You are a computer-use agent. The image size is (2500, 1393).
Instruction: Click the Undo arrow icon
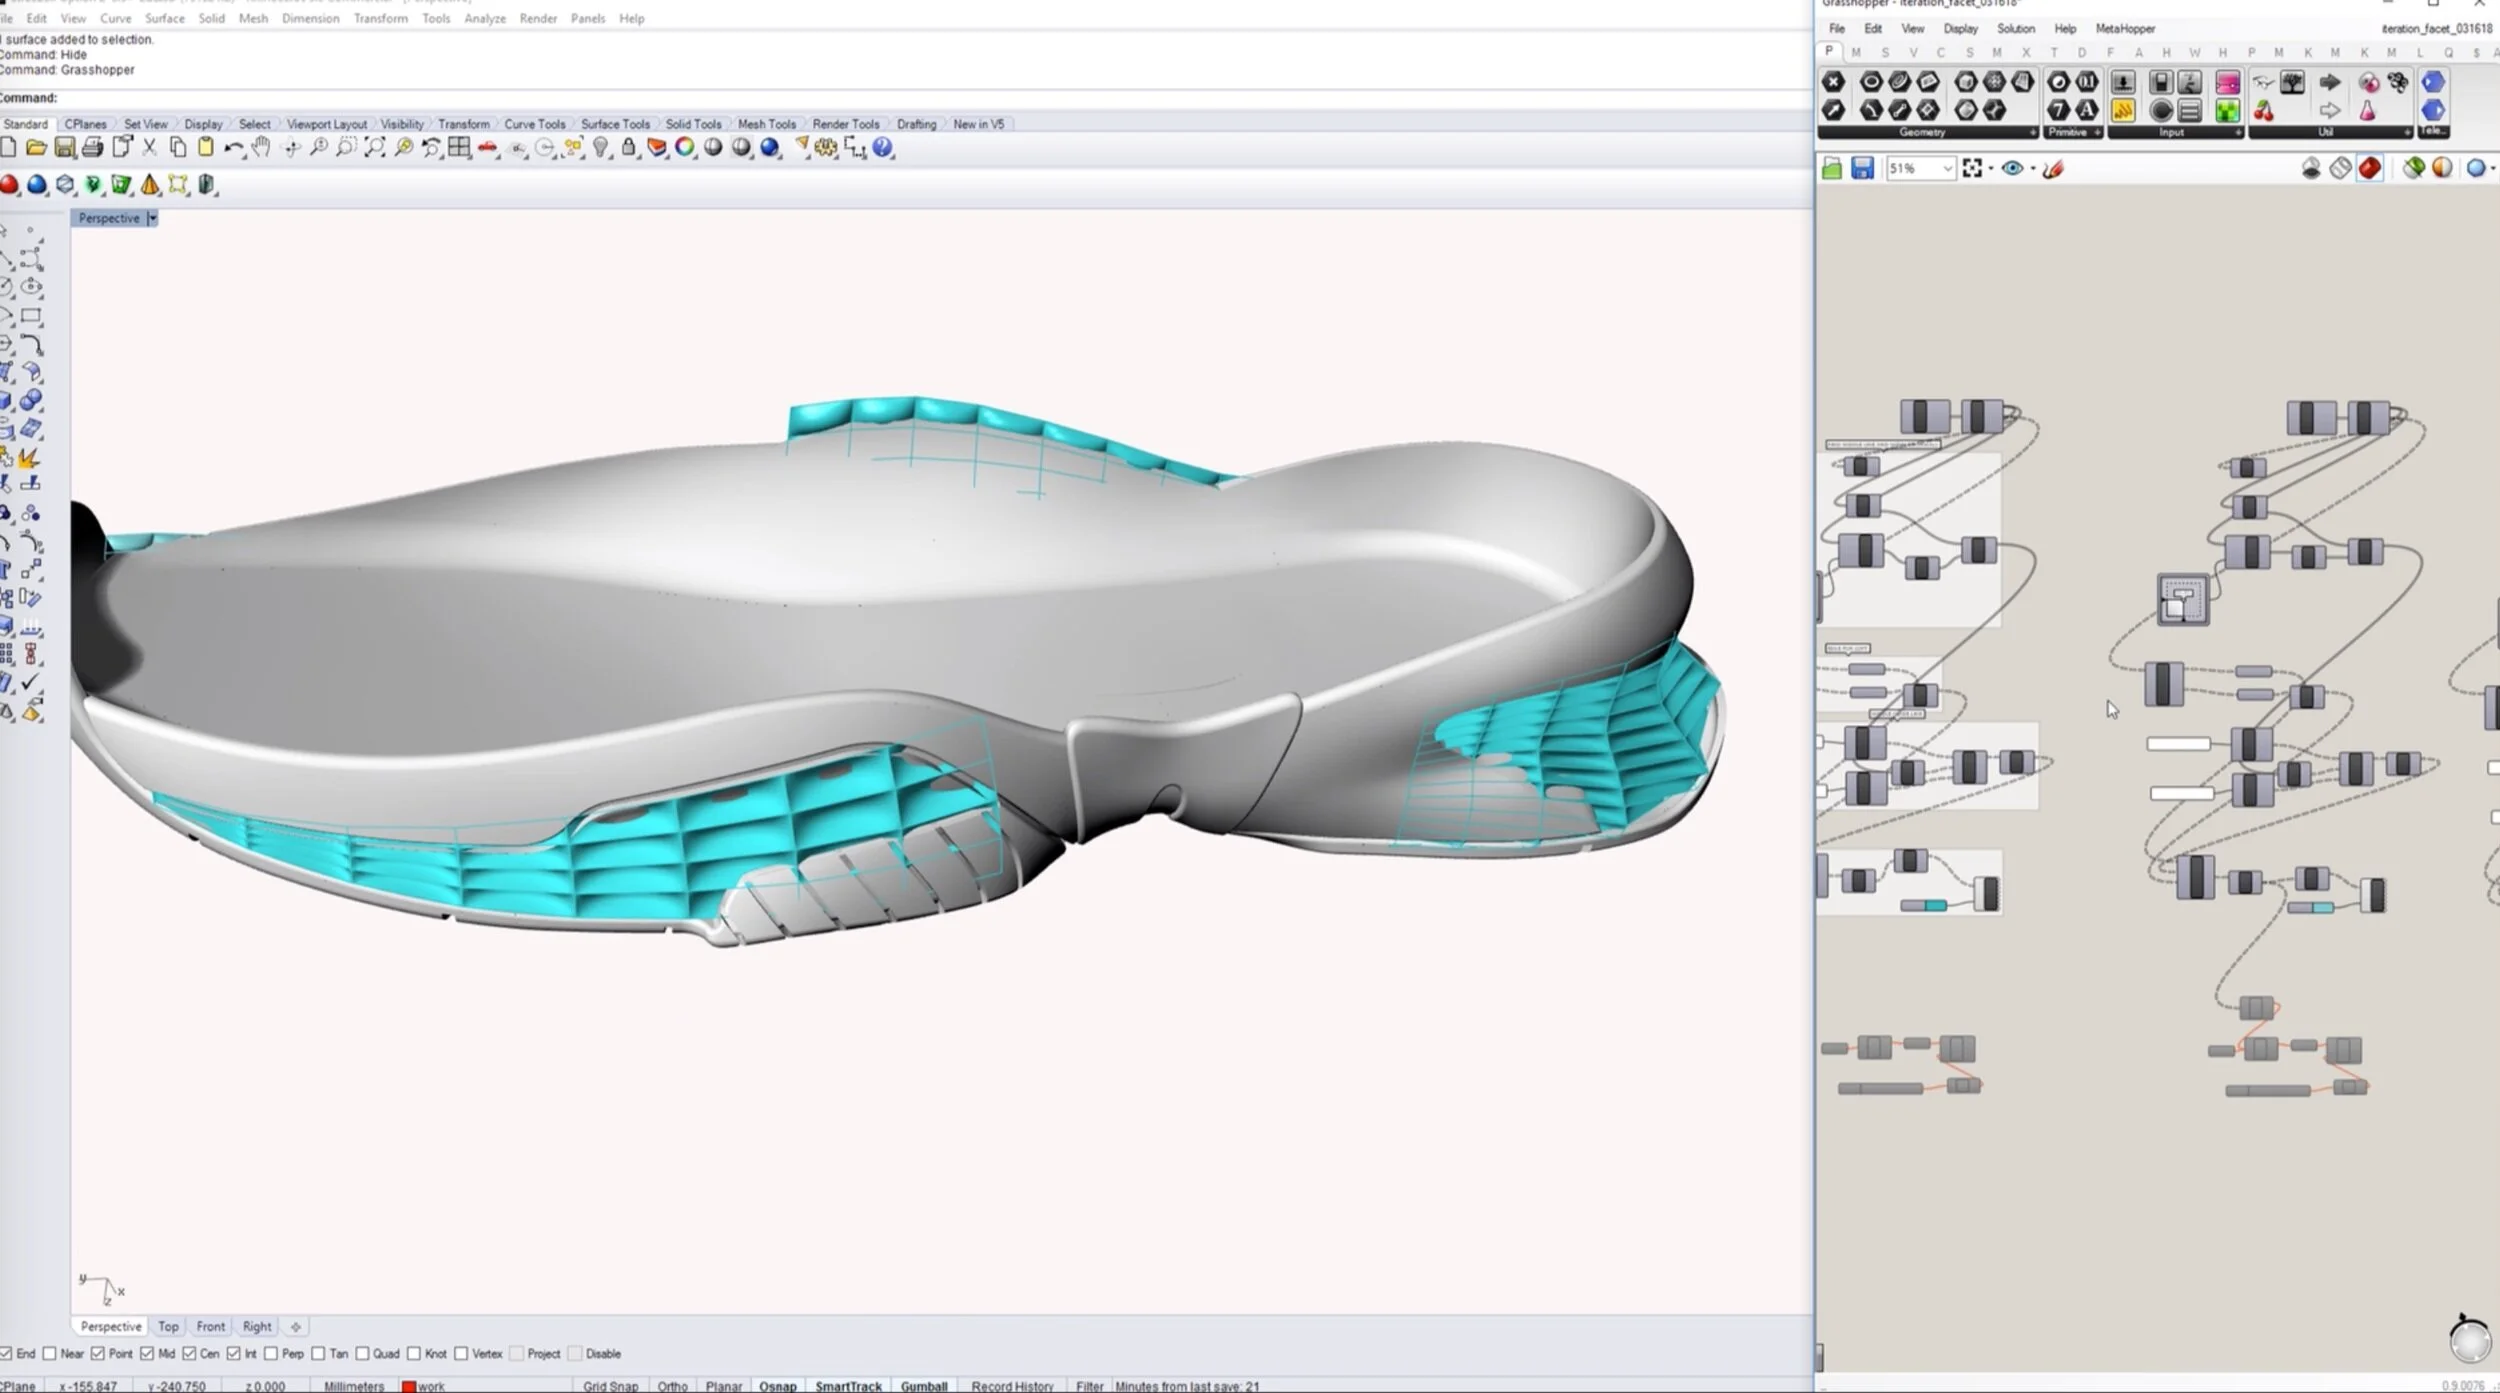(x=233, y=148)
